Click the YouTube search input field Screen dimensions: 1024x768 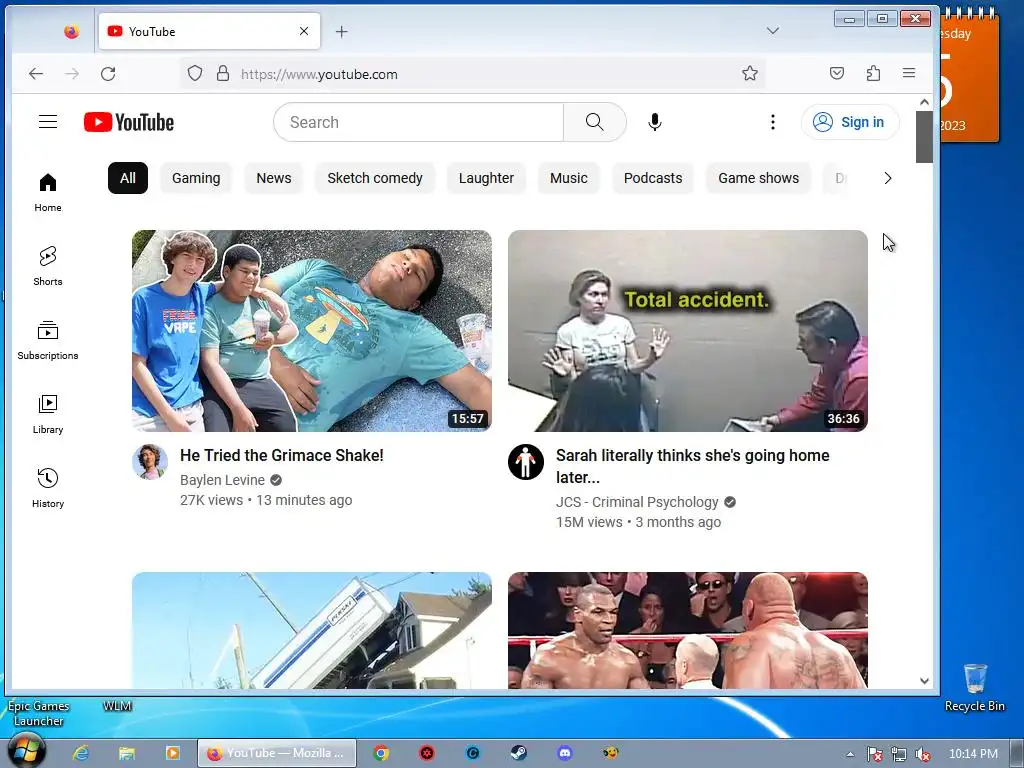tap(419, 122)
